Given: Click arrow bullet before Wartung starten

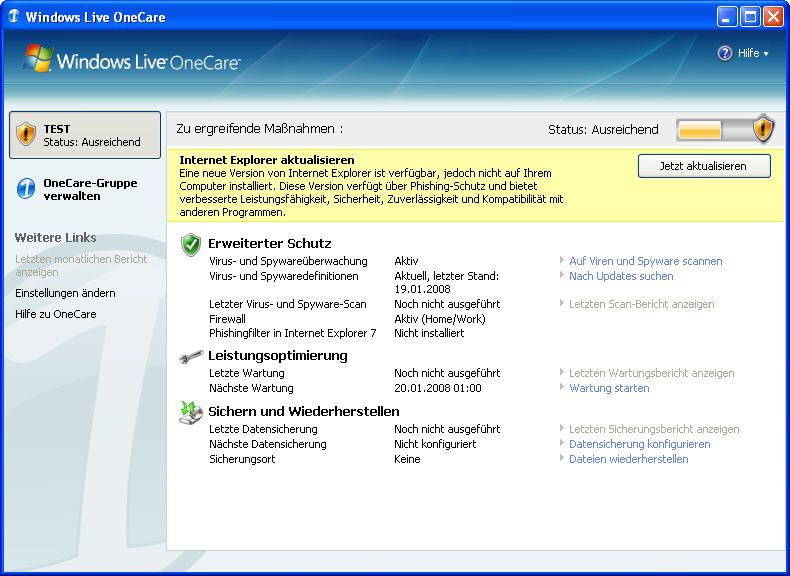Looking at the screenshot, I should click(562, 387).
